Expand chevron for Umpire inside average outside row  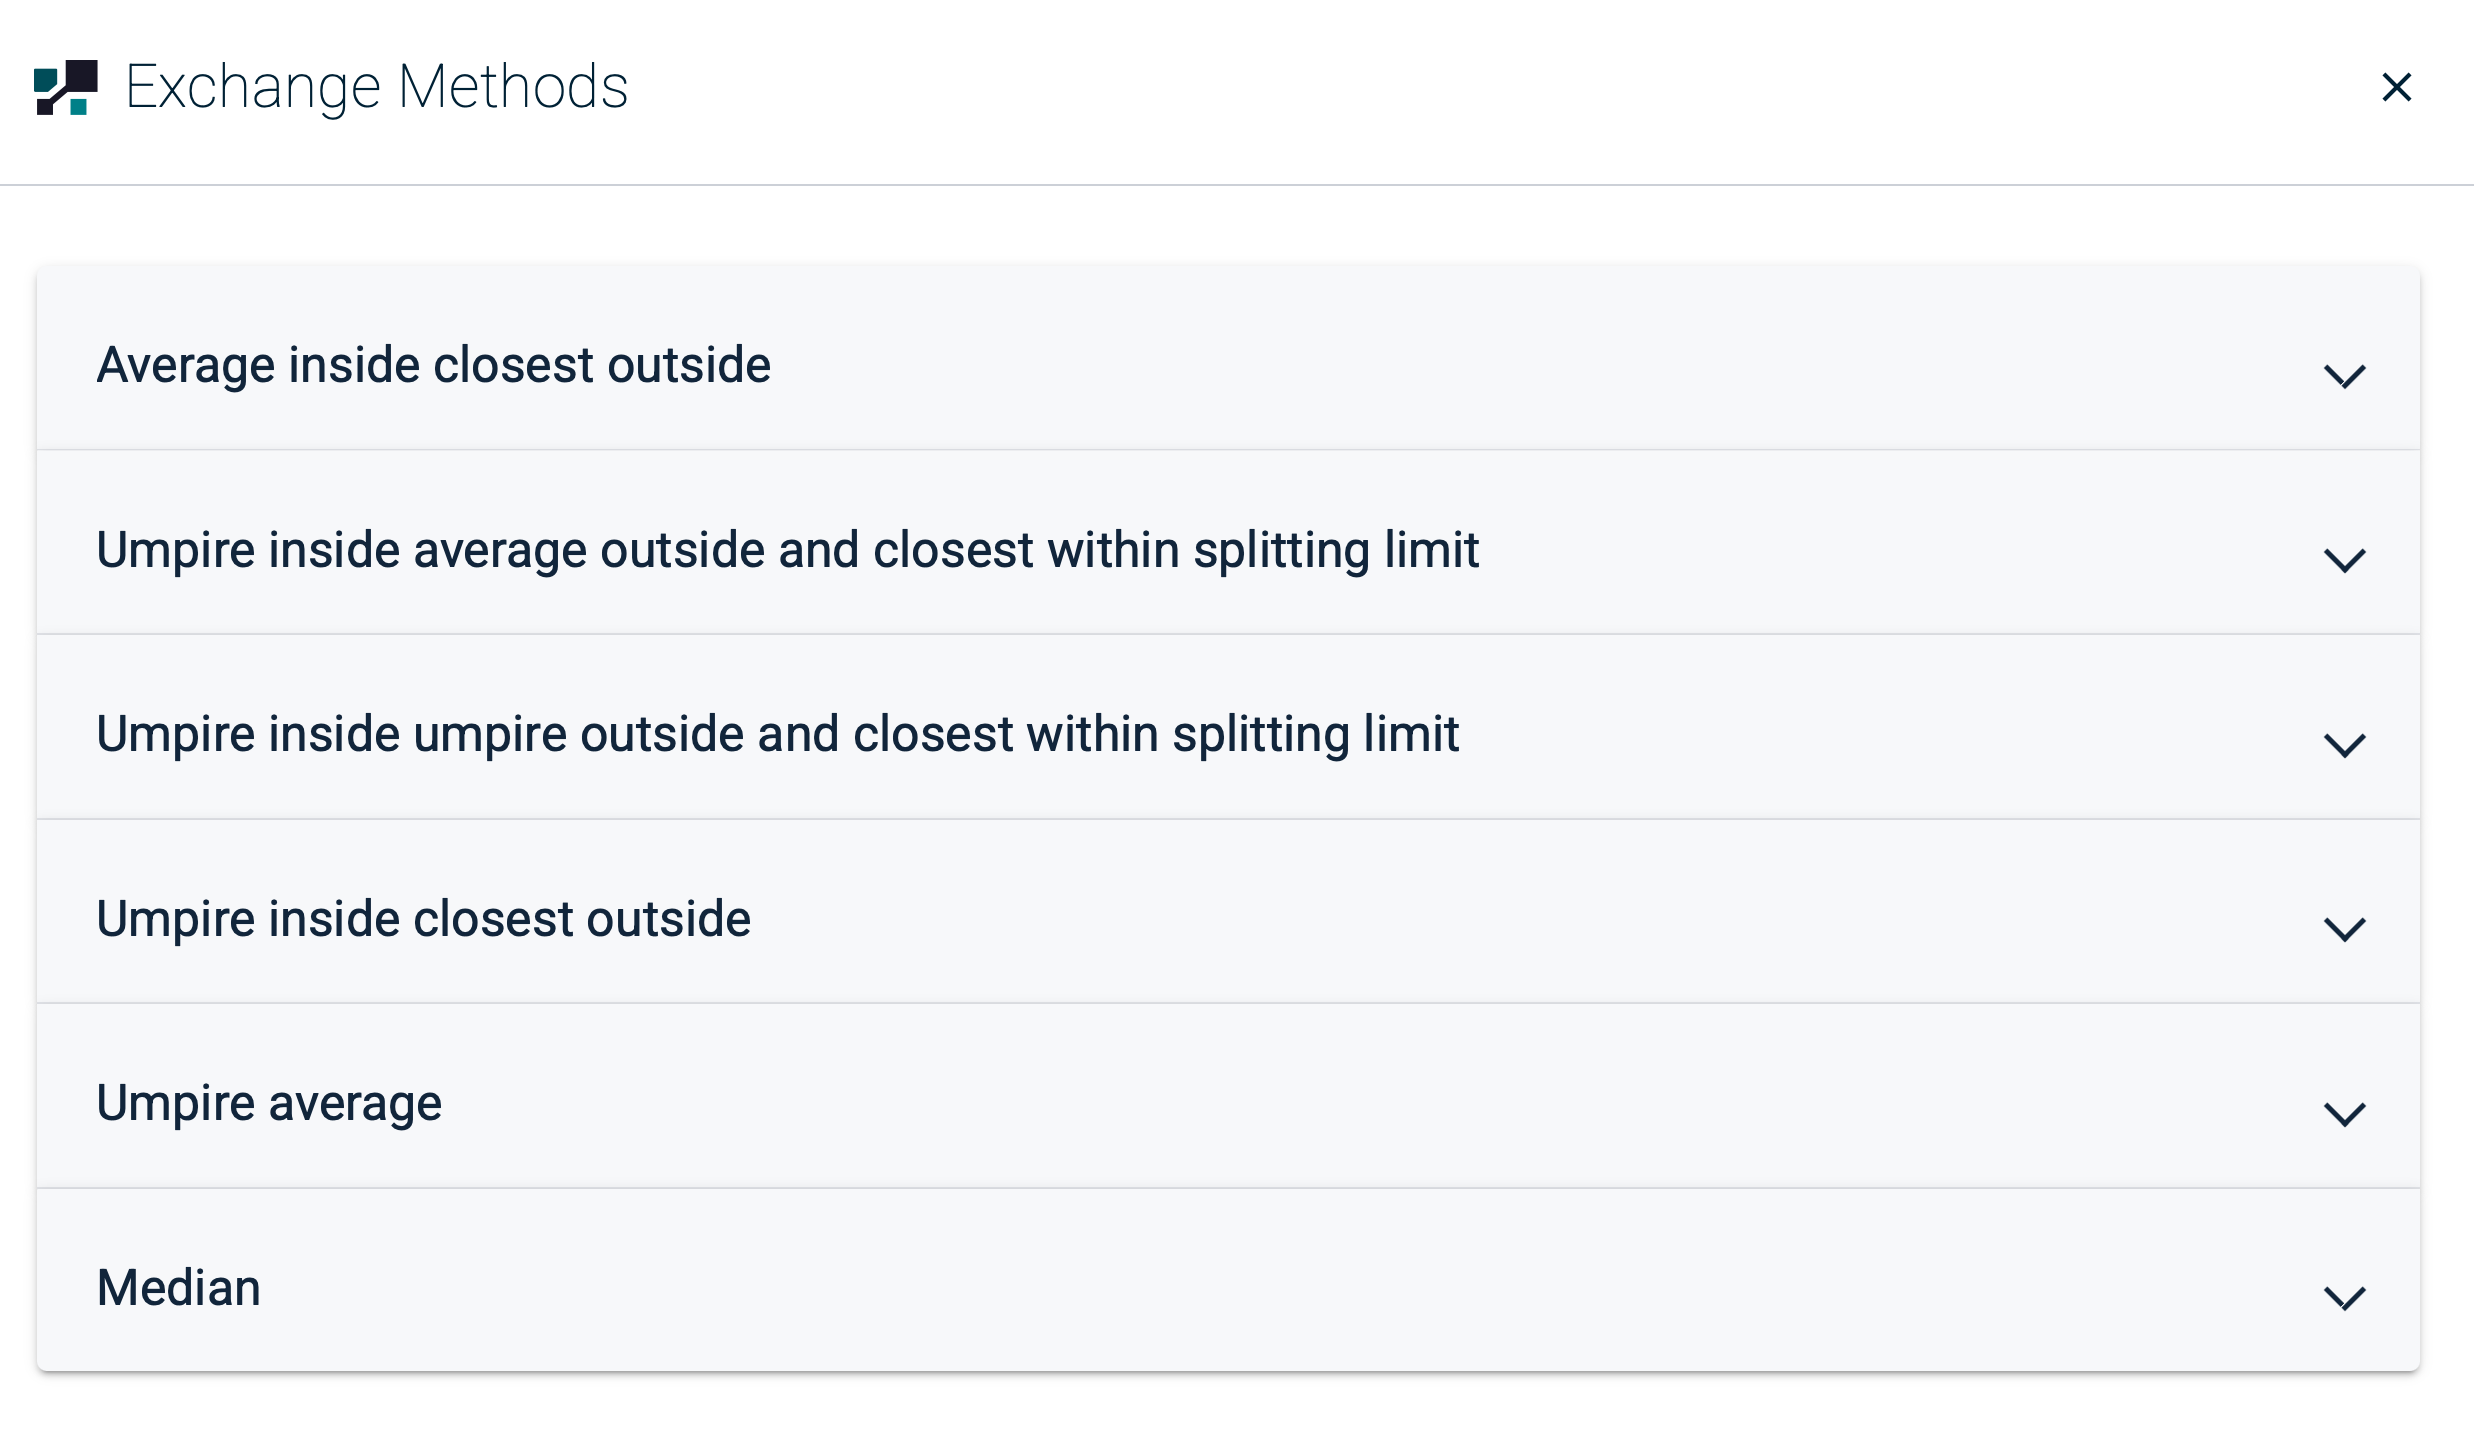tap(2344, 560)
